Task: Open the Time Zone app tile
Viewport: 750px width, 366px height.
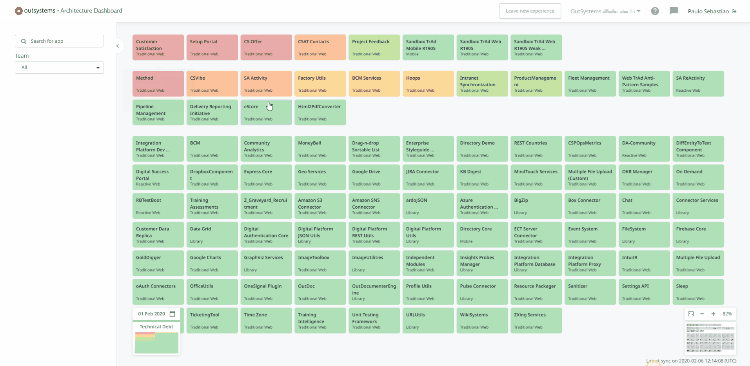Action: [266, 321]
